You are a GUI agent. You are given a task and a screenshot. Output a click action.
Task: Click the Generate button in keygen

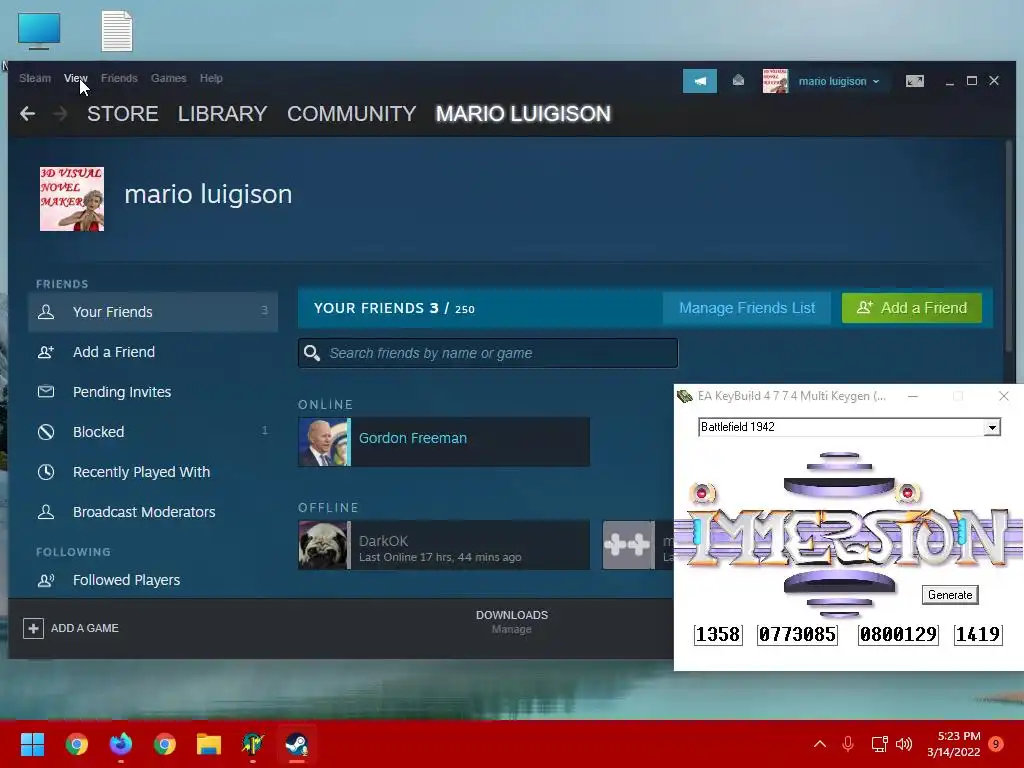950,595
